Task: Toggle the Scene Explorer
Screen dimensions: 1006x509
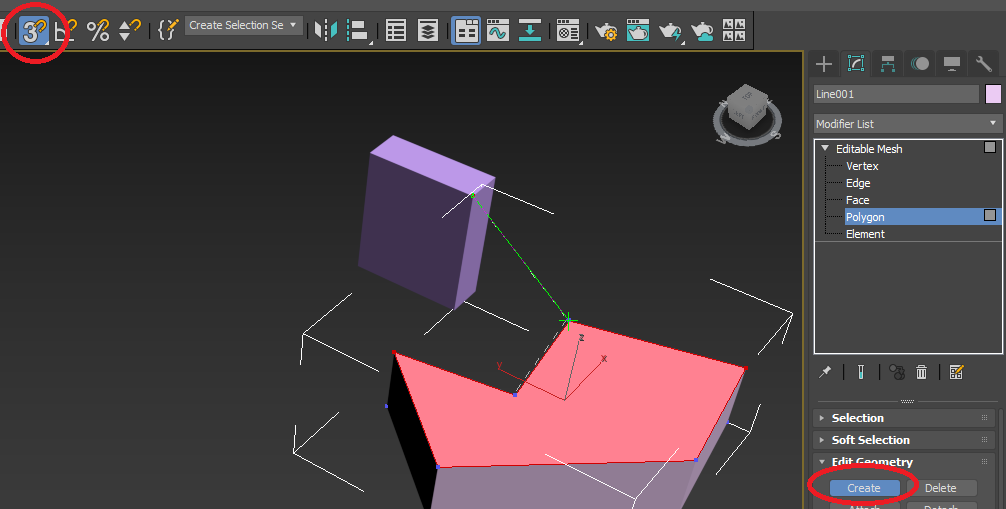Action: [396, 30]
